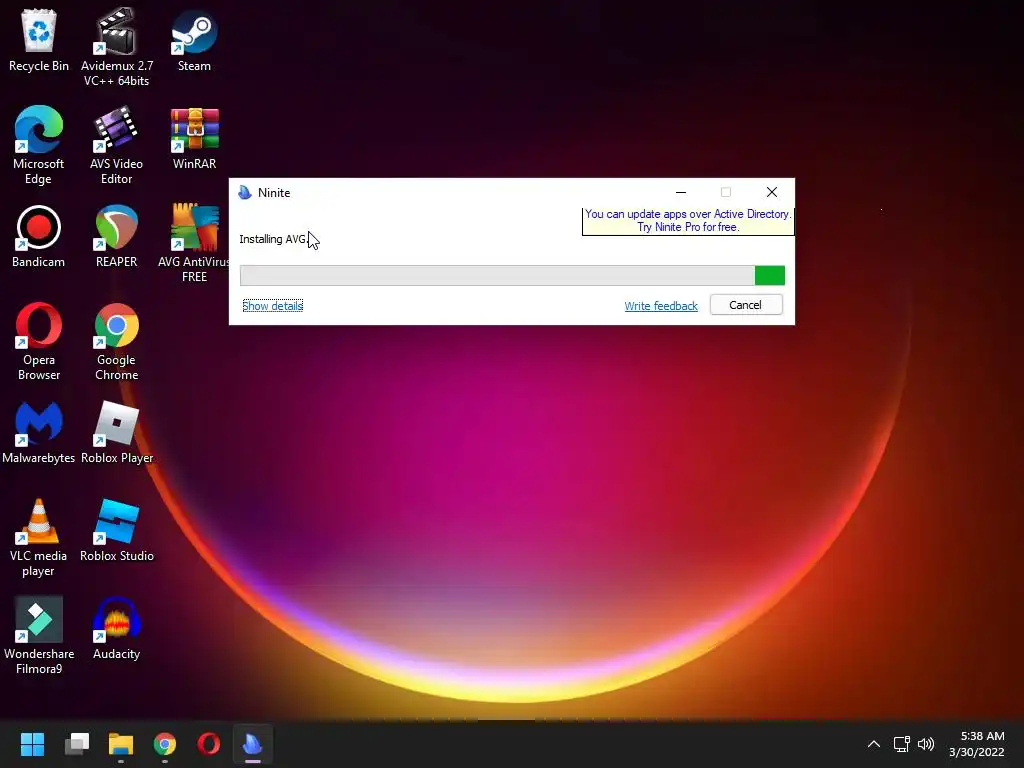Expand hidden system tray icons chevron
1024x768 pixels.
point(874,744)
